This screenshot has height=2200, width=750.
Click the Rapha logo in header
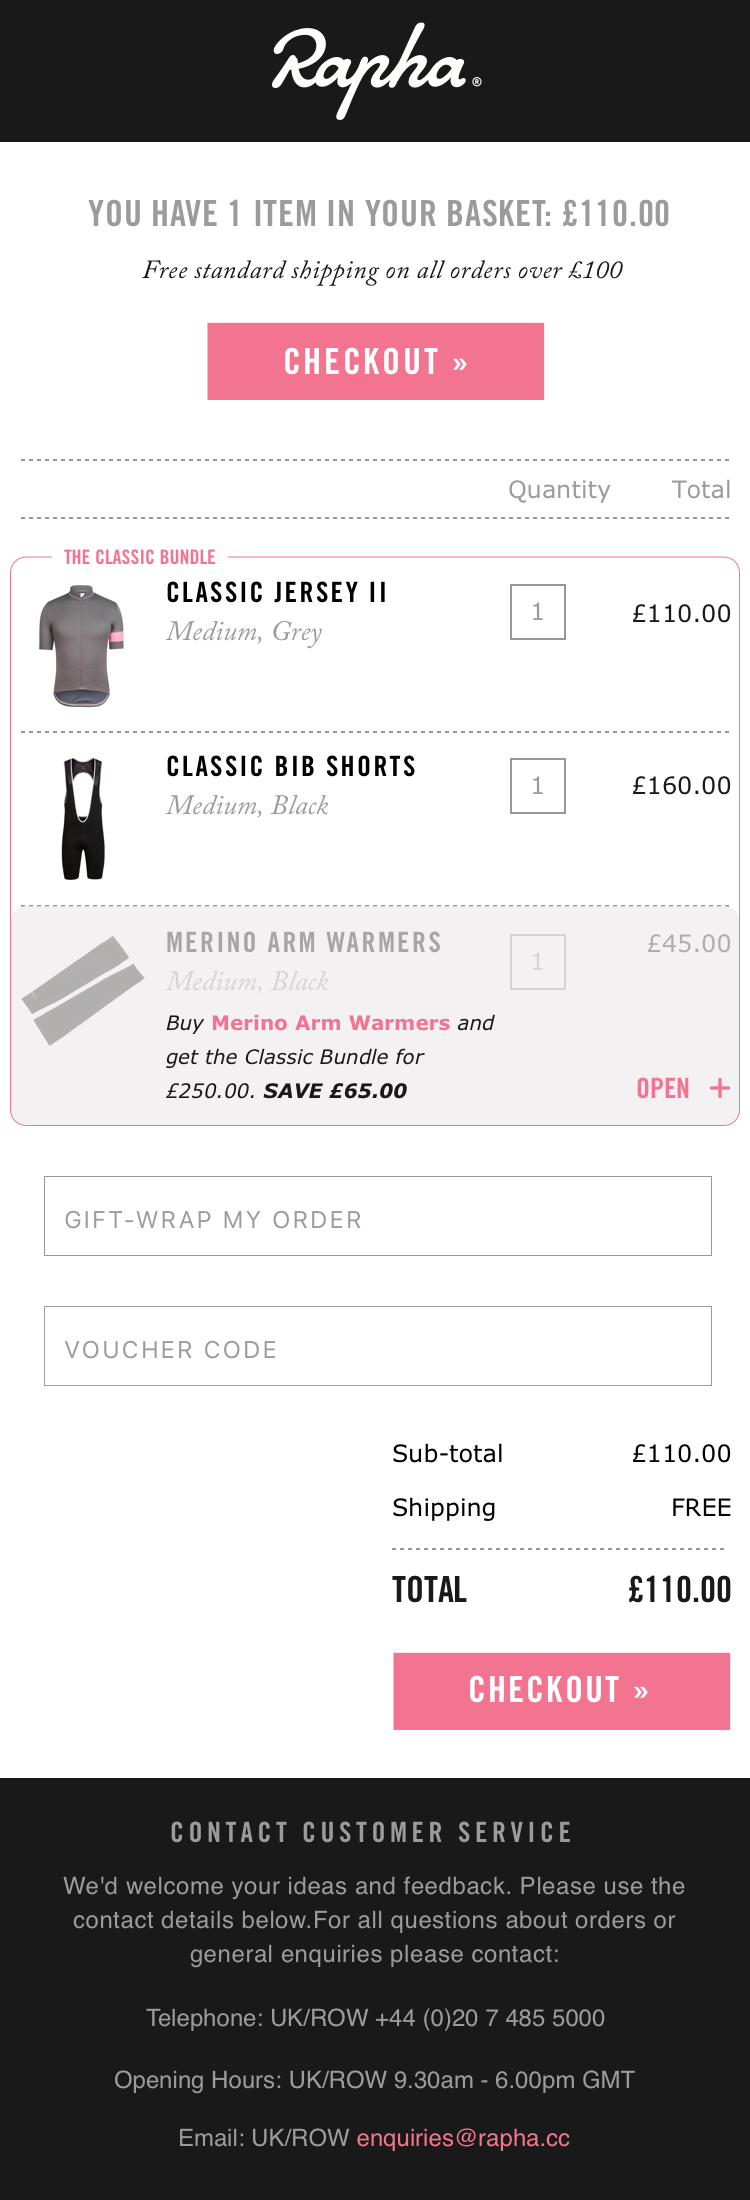click(x=376, y=70)
